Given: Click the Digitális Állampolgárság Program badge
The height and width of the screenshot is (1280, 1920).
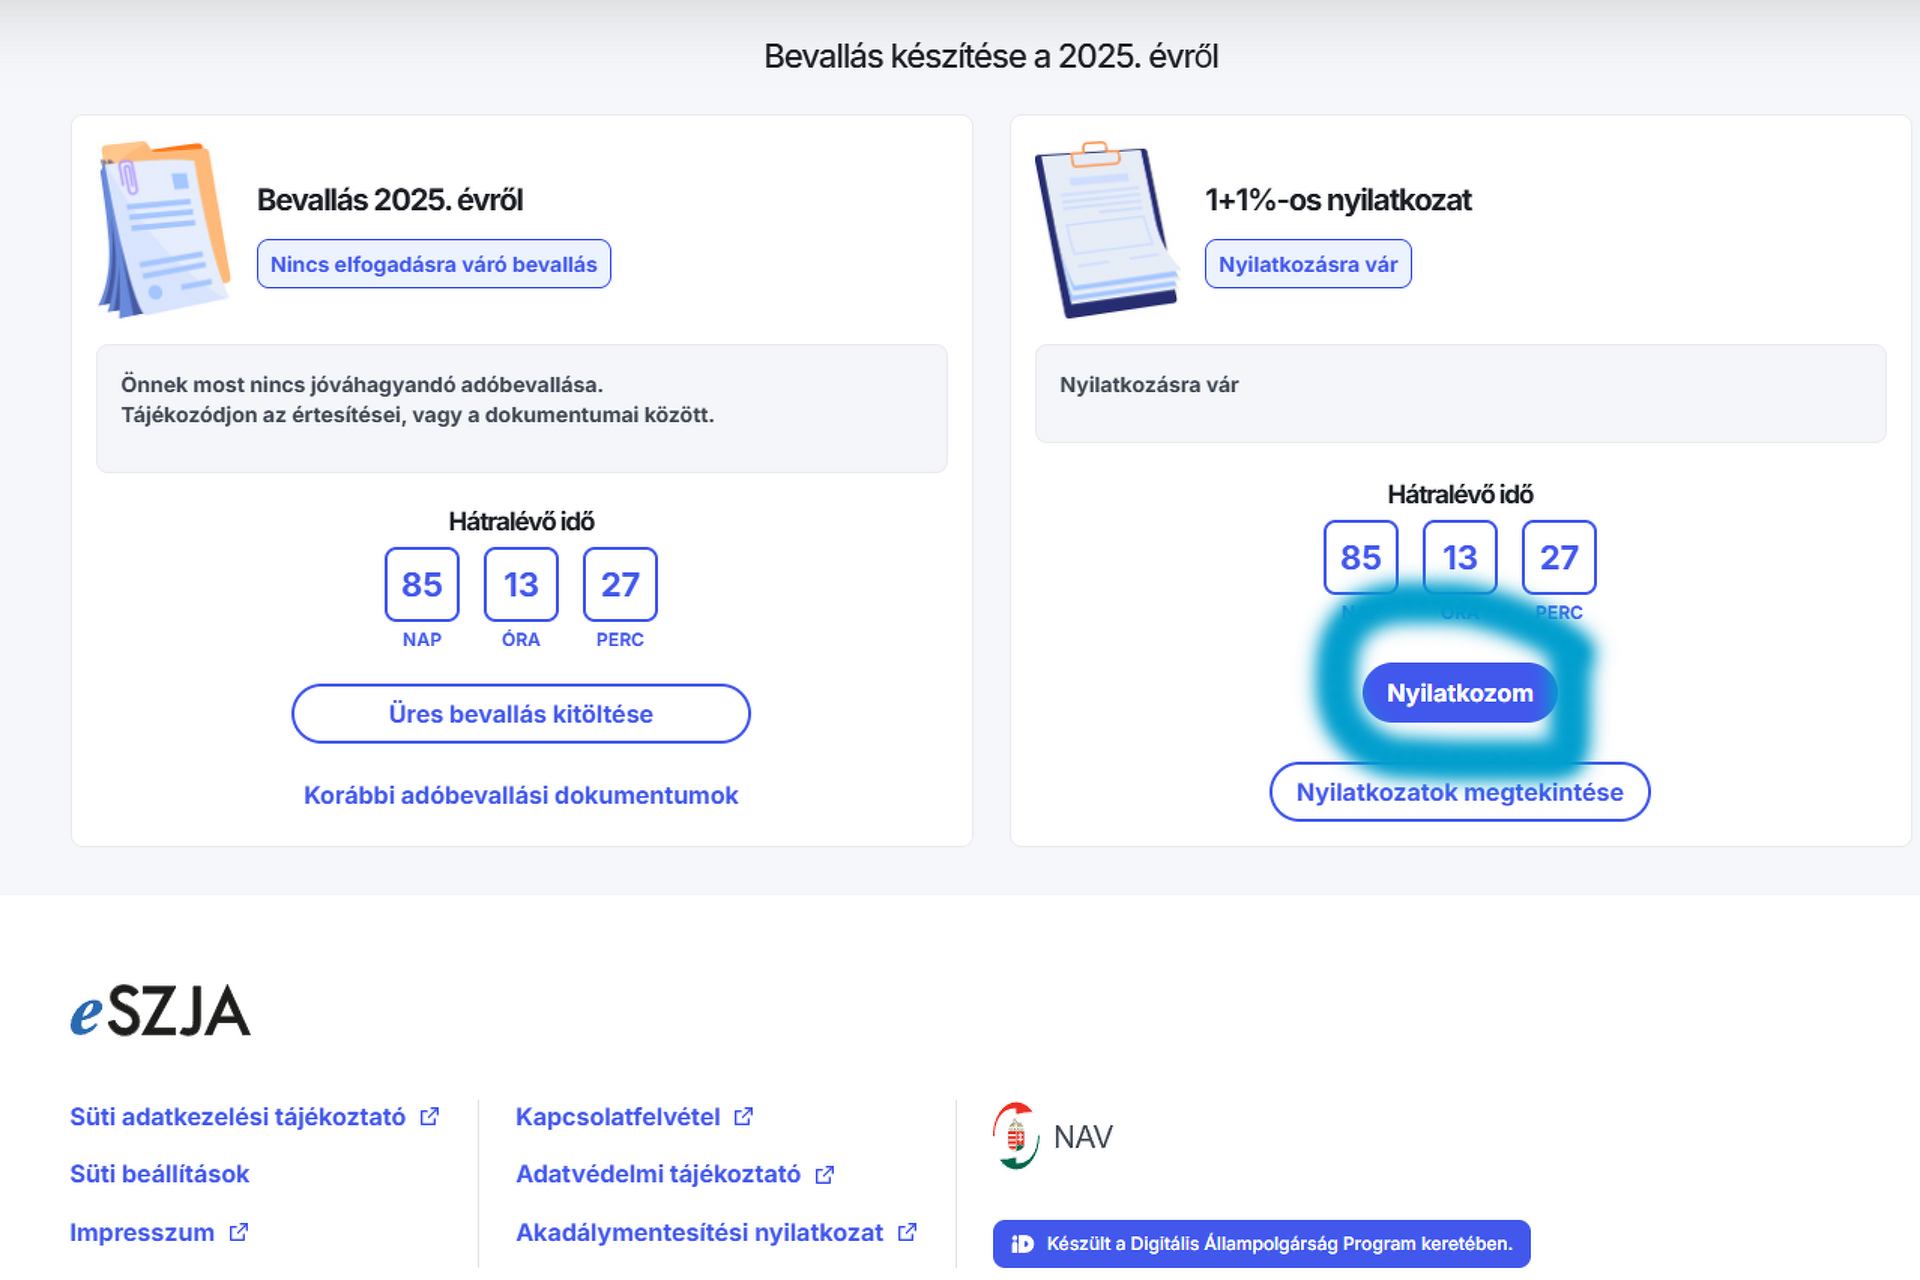Looking at the screenshot, I should (1261, 1243).
